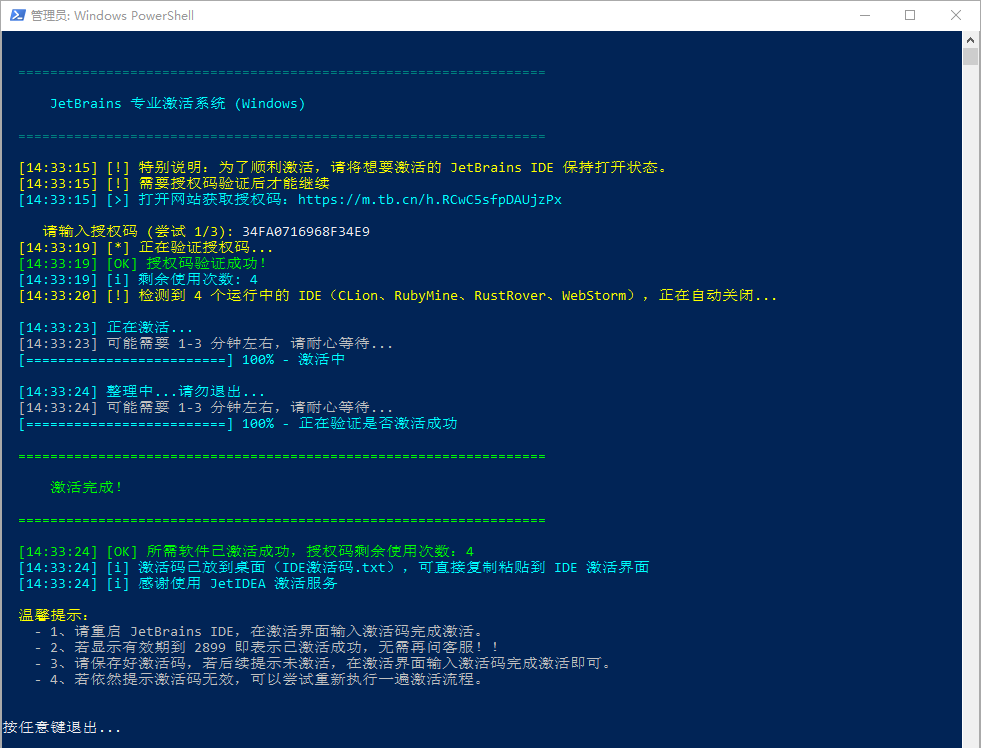The image size is (981, 748).
Task: Click the "特别说明" notice line
Action: pos(343,168)
